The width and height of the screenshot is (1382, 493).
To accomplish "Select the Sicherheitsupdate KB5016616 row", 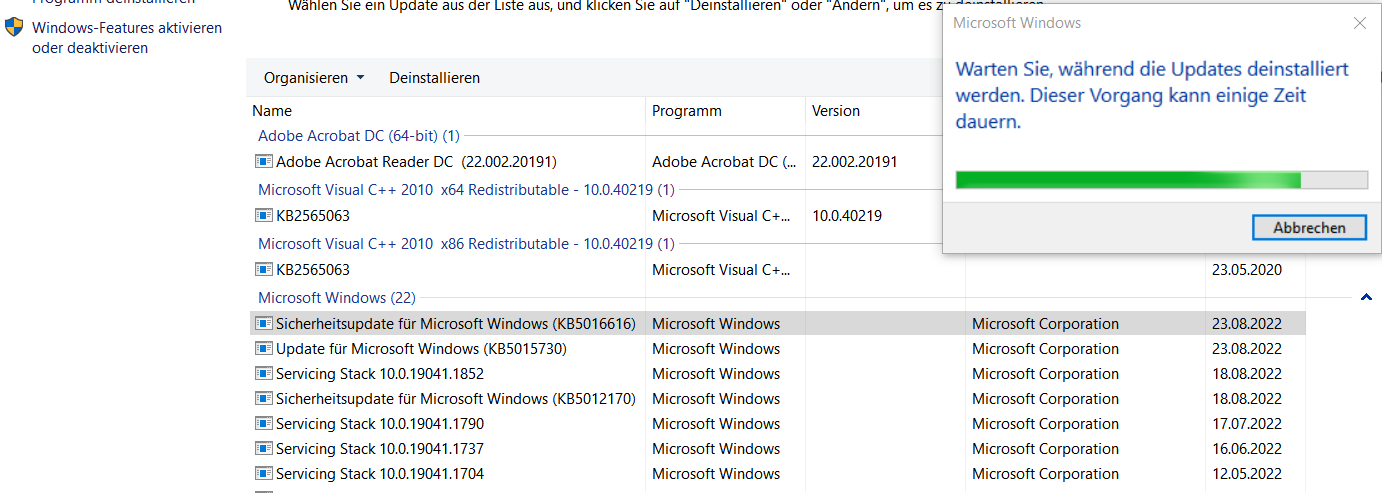I will [x=454, y=324].
